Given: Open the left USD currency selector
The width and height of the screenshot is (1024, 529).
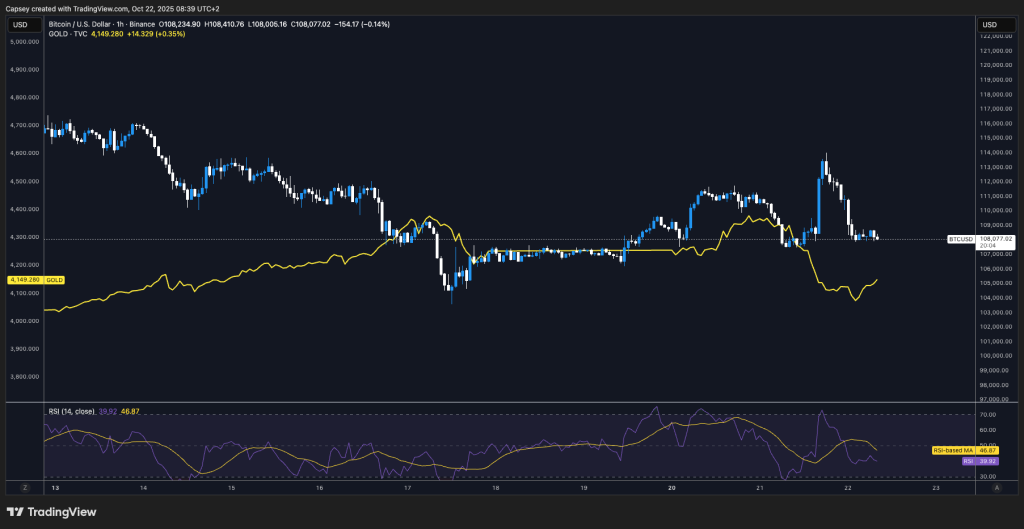Looking at the screenshot, I should pyautogui.click(x=20, y=24).
